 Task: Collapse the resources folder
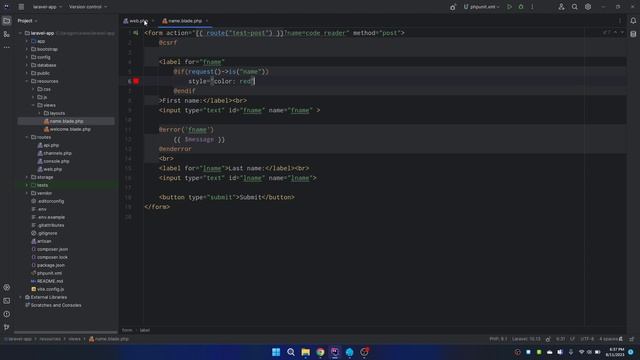[27, 81]
